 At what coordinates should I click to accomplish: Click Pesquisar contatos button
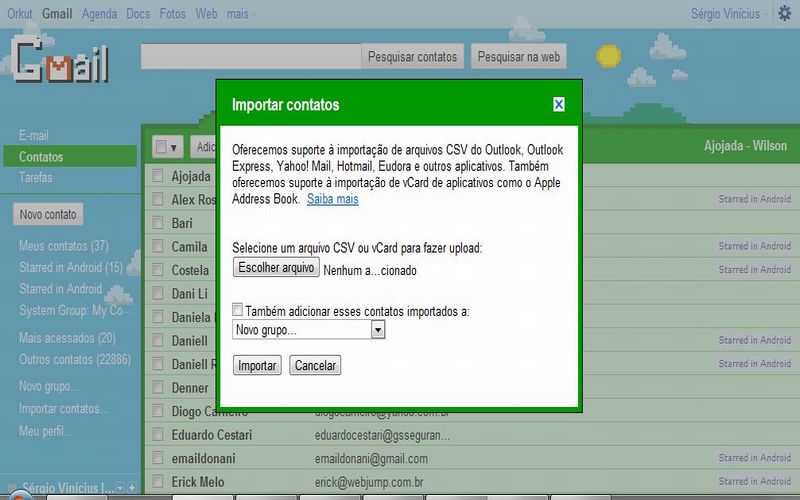tap(412, 57)
